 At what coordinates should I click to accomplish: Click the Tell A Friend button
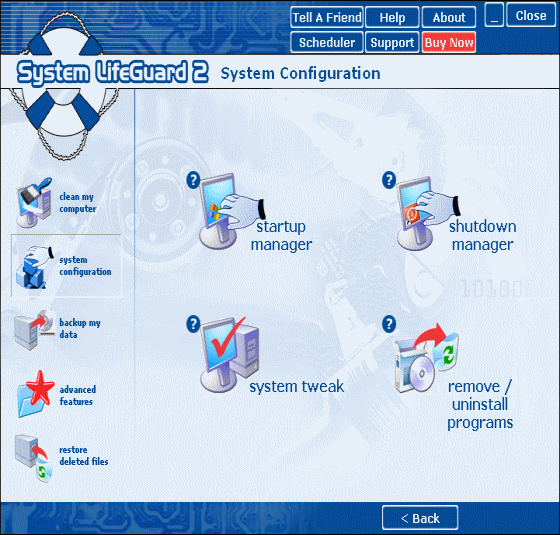pyautogui.click(x=327, y=17)
